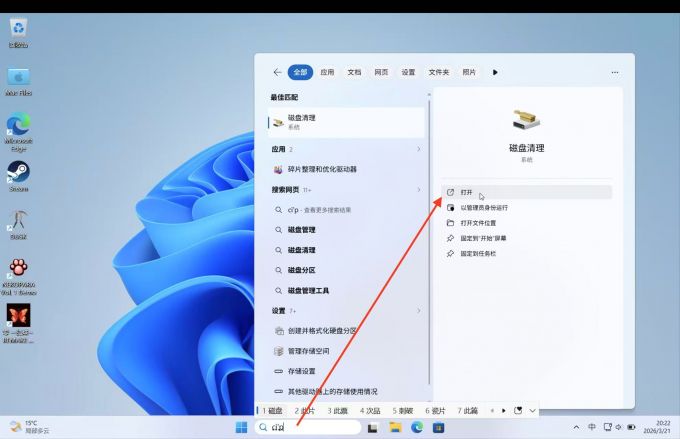Select the 磁盘清理 best match result

click(x=346, y=122)
